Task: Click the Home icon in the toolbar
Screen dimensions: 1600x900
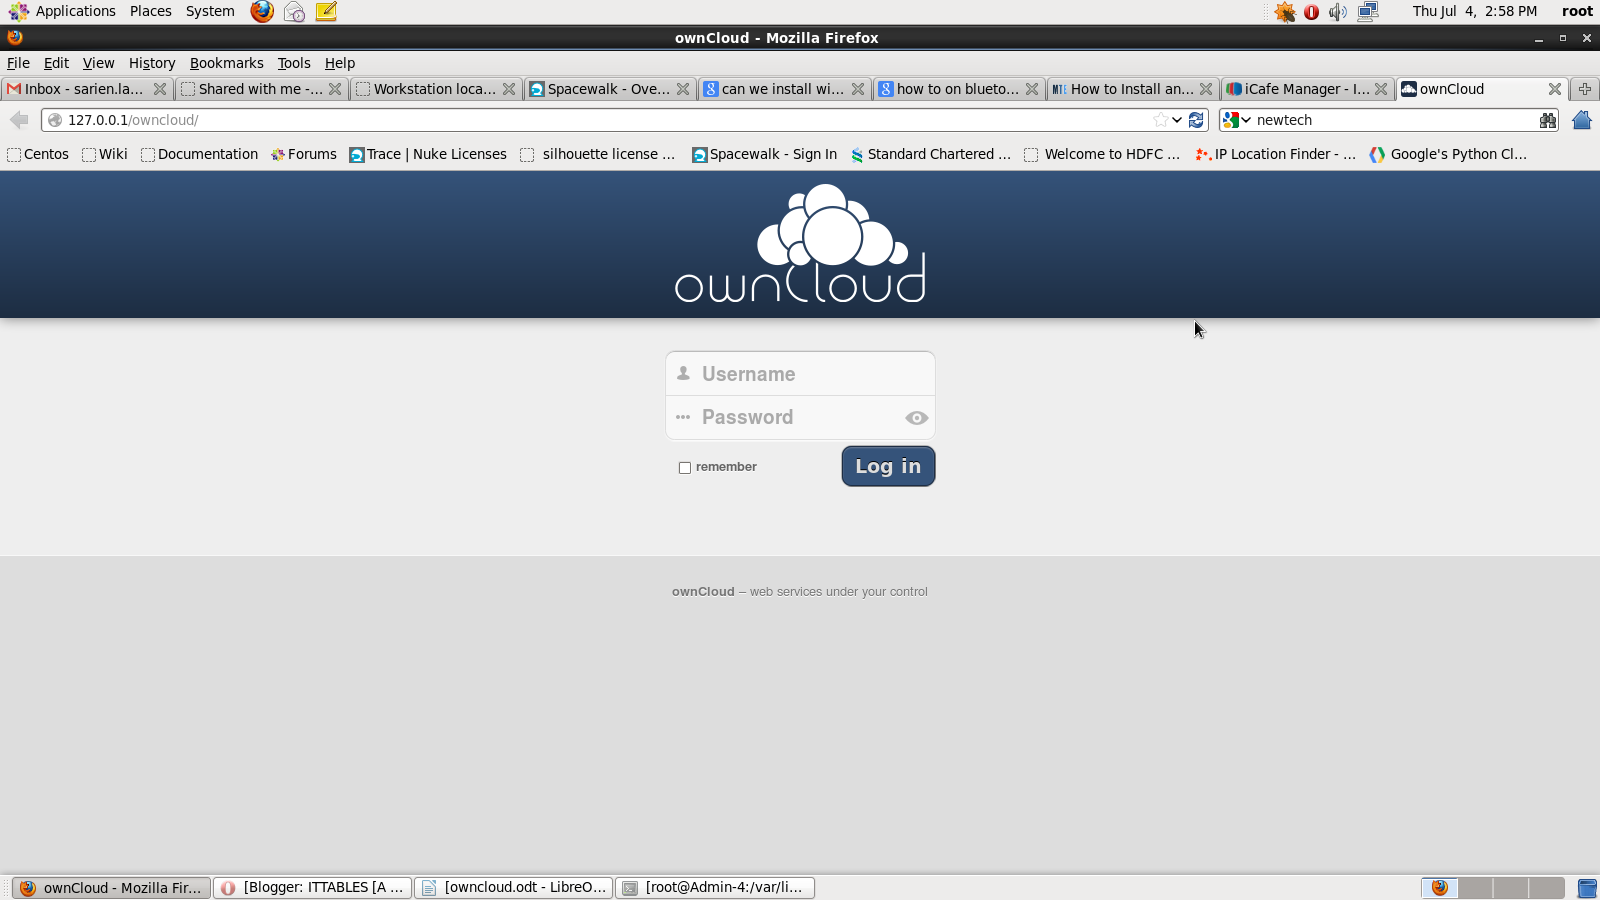Action: coord(1581,120)
